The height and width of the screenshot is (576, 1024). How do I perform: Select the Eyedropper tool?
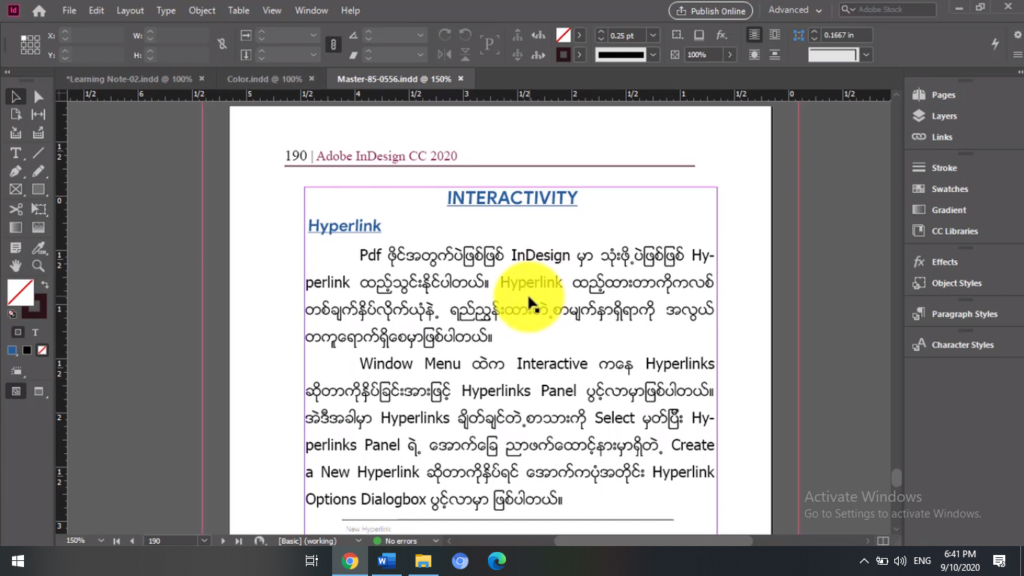(39, 248)
